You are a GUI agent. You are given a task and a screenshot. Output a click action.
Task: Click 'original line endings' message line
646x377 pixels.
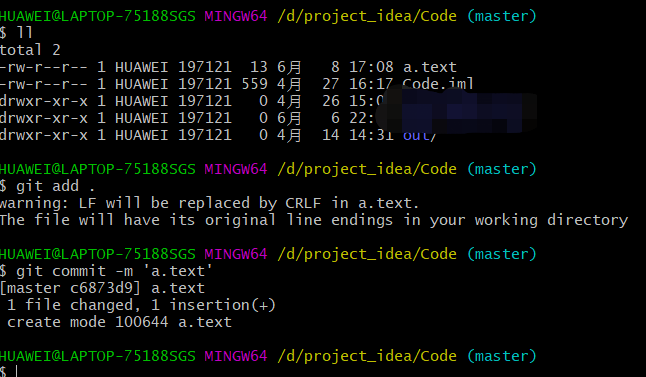tap(314, 220)
